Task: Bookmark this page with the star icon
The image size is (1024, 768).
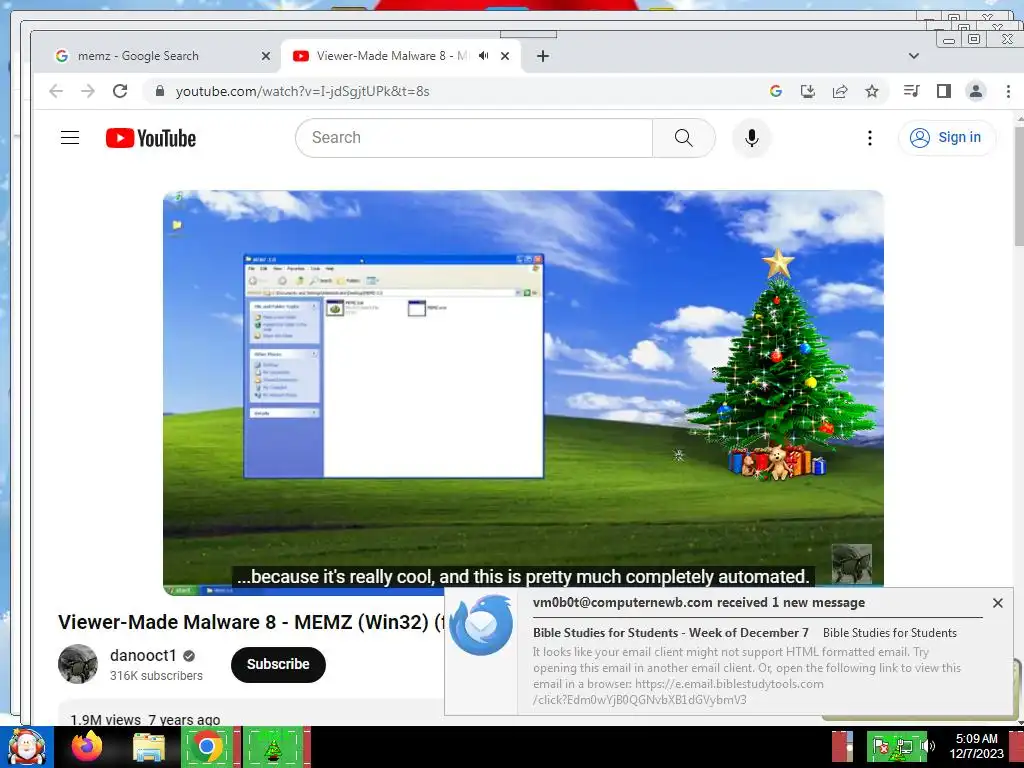Action: 872,91
